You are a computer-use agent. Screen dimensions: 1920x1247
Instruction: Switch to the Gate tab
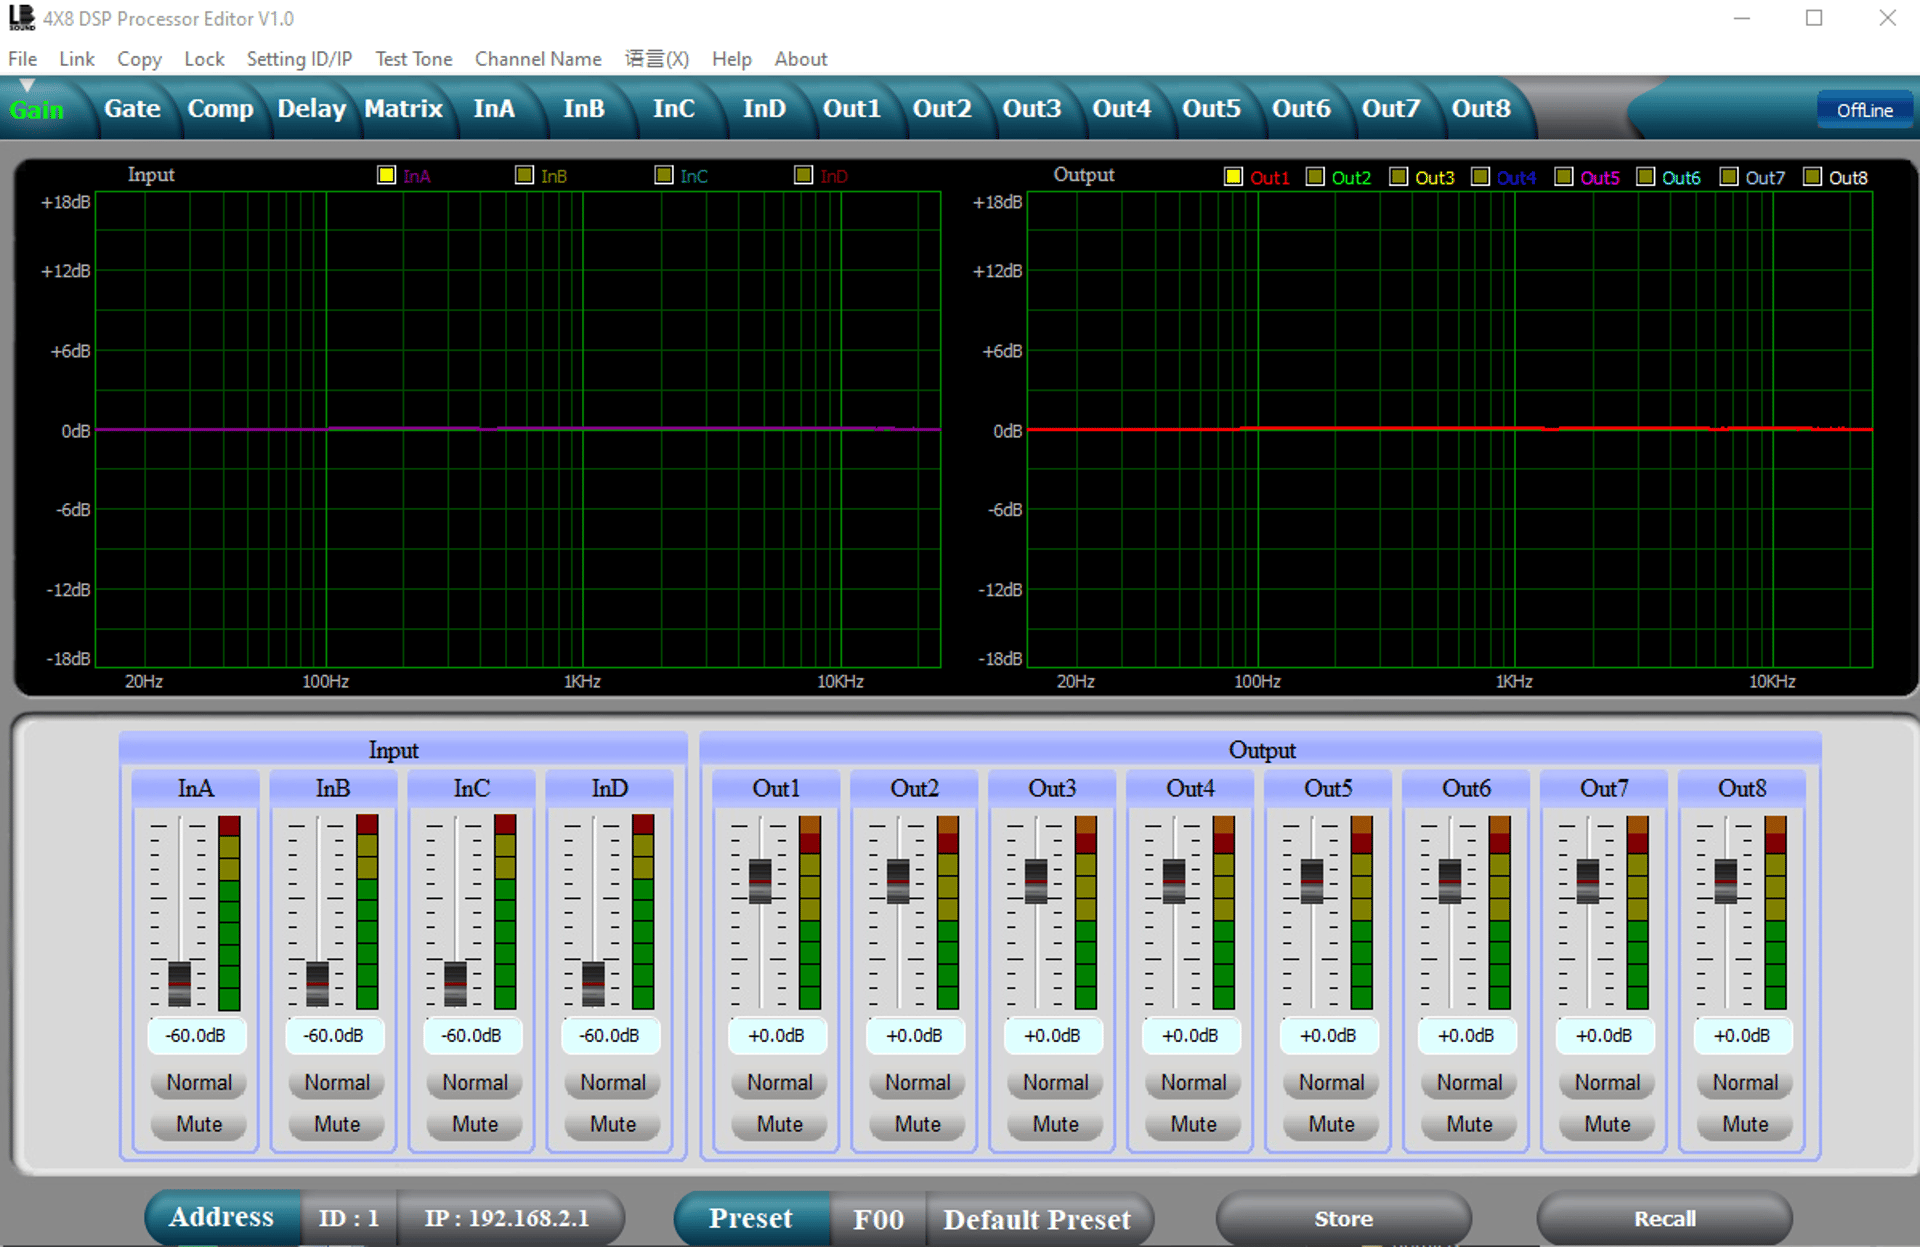coord(132,108)
